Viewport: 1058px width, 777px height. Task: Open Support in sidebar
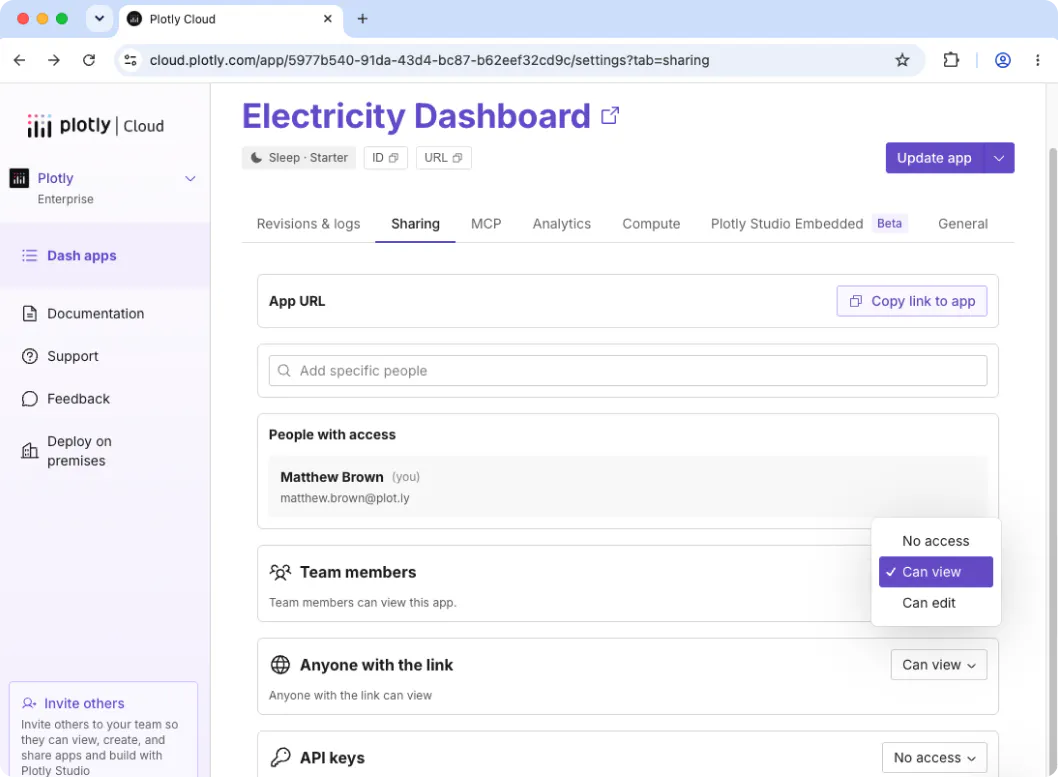click(72, 356)
